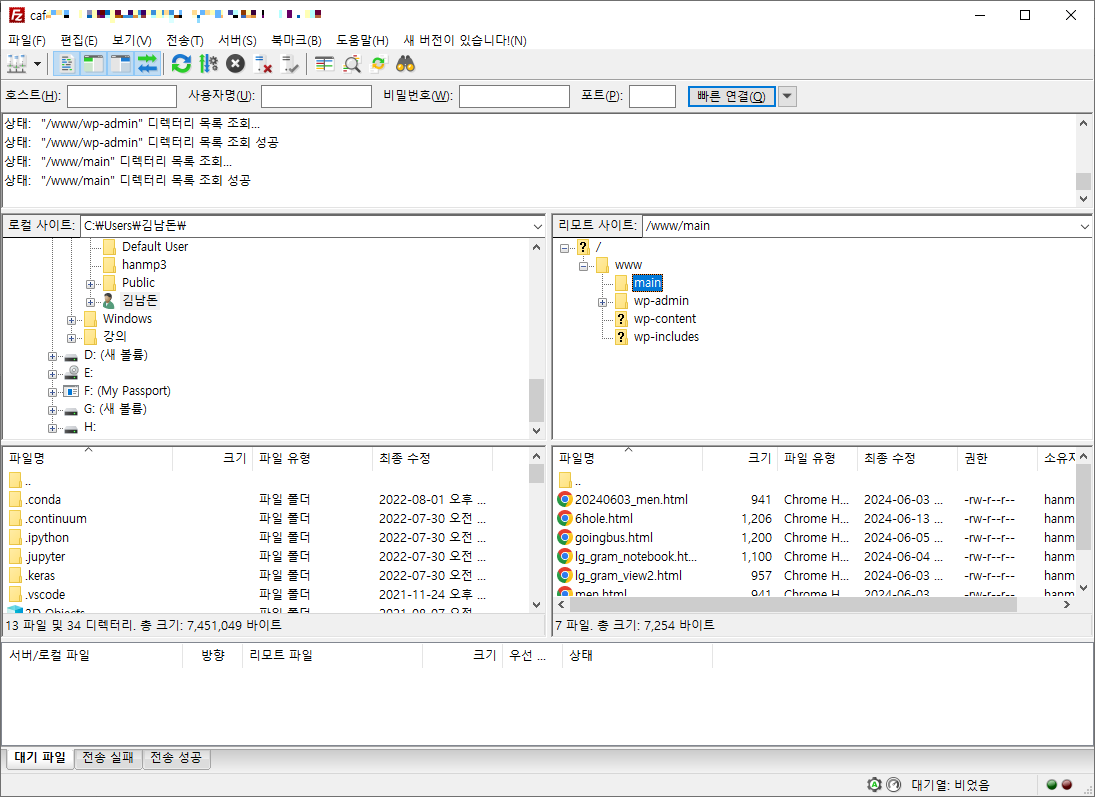The width and height of the screenshot is (1095, 797).
Task: Refresh the file and folder listings
Action: point(182,63)
